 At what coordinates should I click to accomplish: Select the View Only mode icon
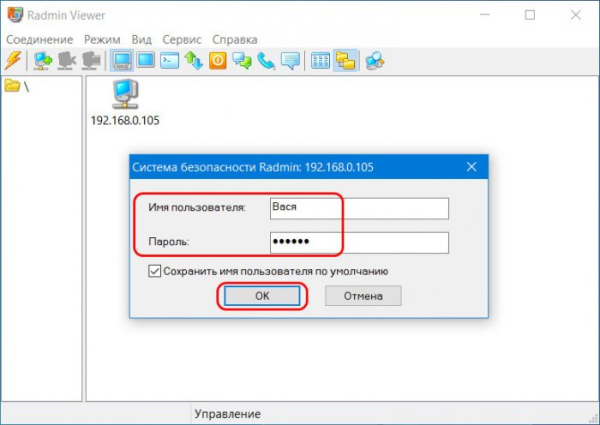(145, 61)
